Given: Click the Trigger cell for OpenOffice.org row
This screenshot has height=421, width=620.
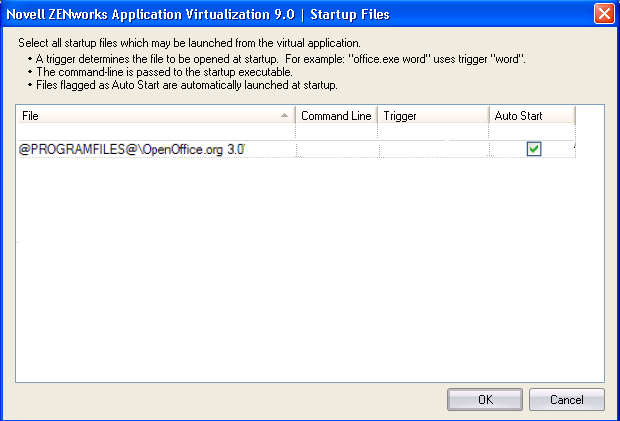Looking at the screenshot, I should [434, 149].
